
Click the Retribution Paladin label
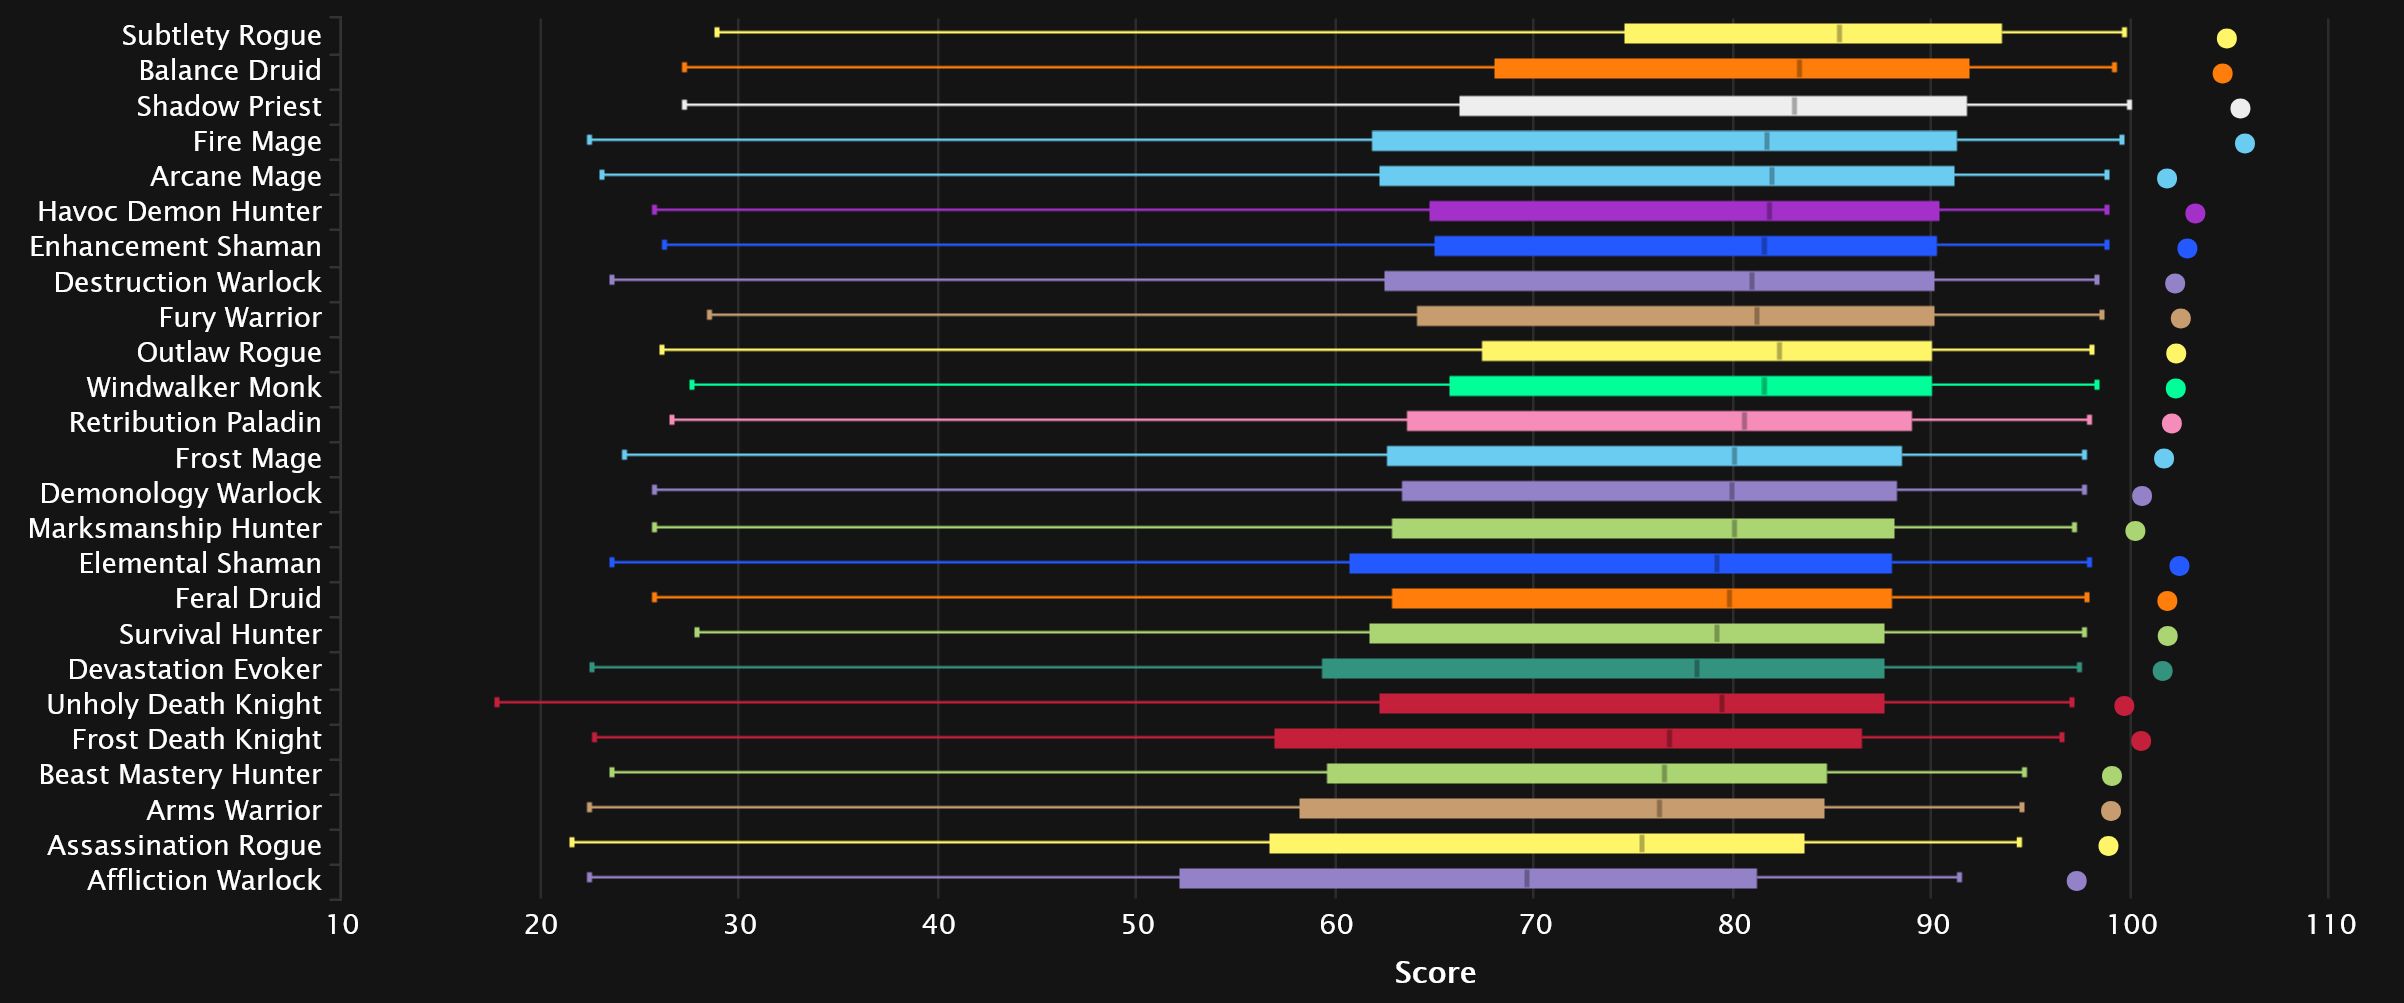click(195, 422)
